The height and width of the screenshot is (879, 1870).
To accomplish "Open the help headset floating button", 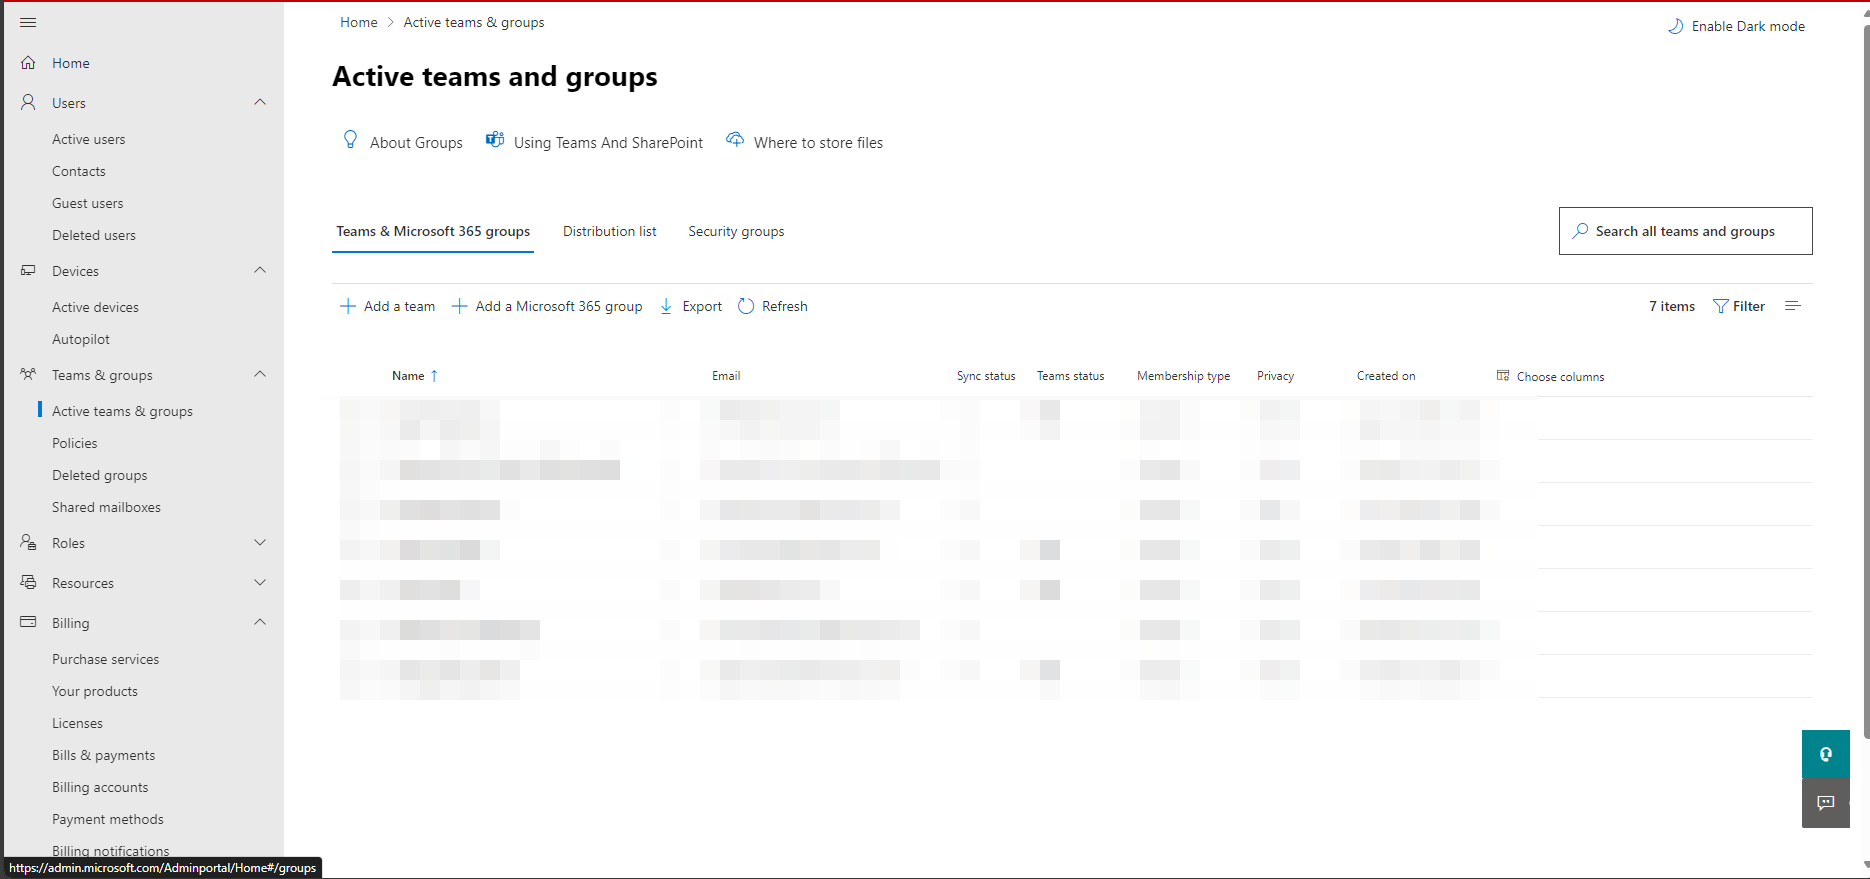I will click(x=1826, y=754).
